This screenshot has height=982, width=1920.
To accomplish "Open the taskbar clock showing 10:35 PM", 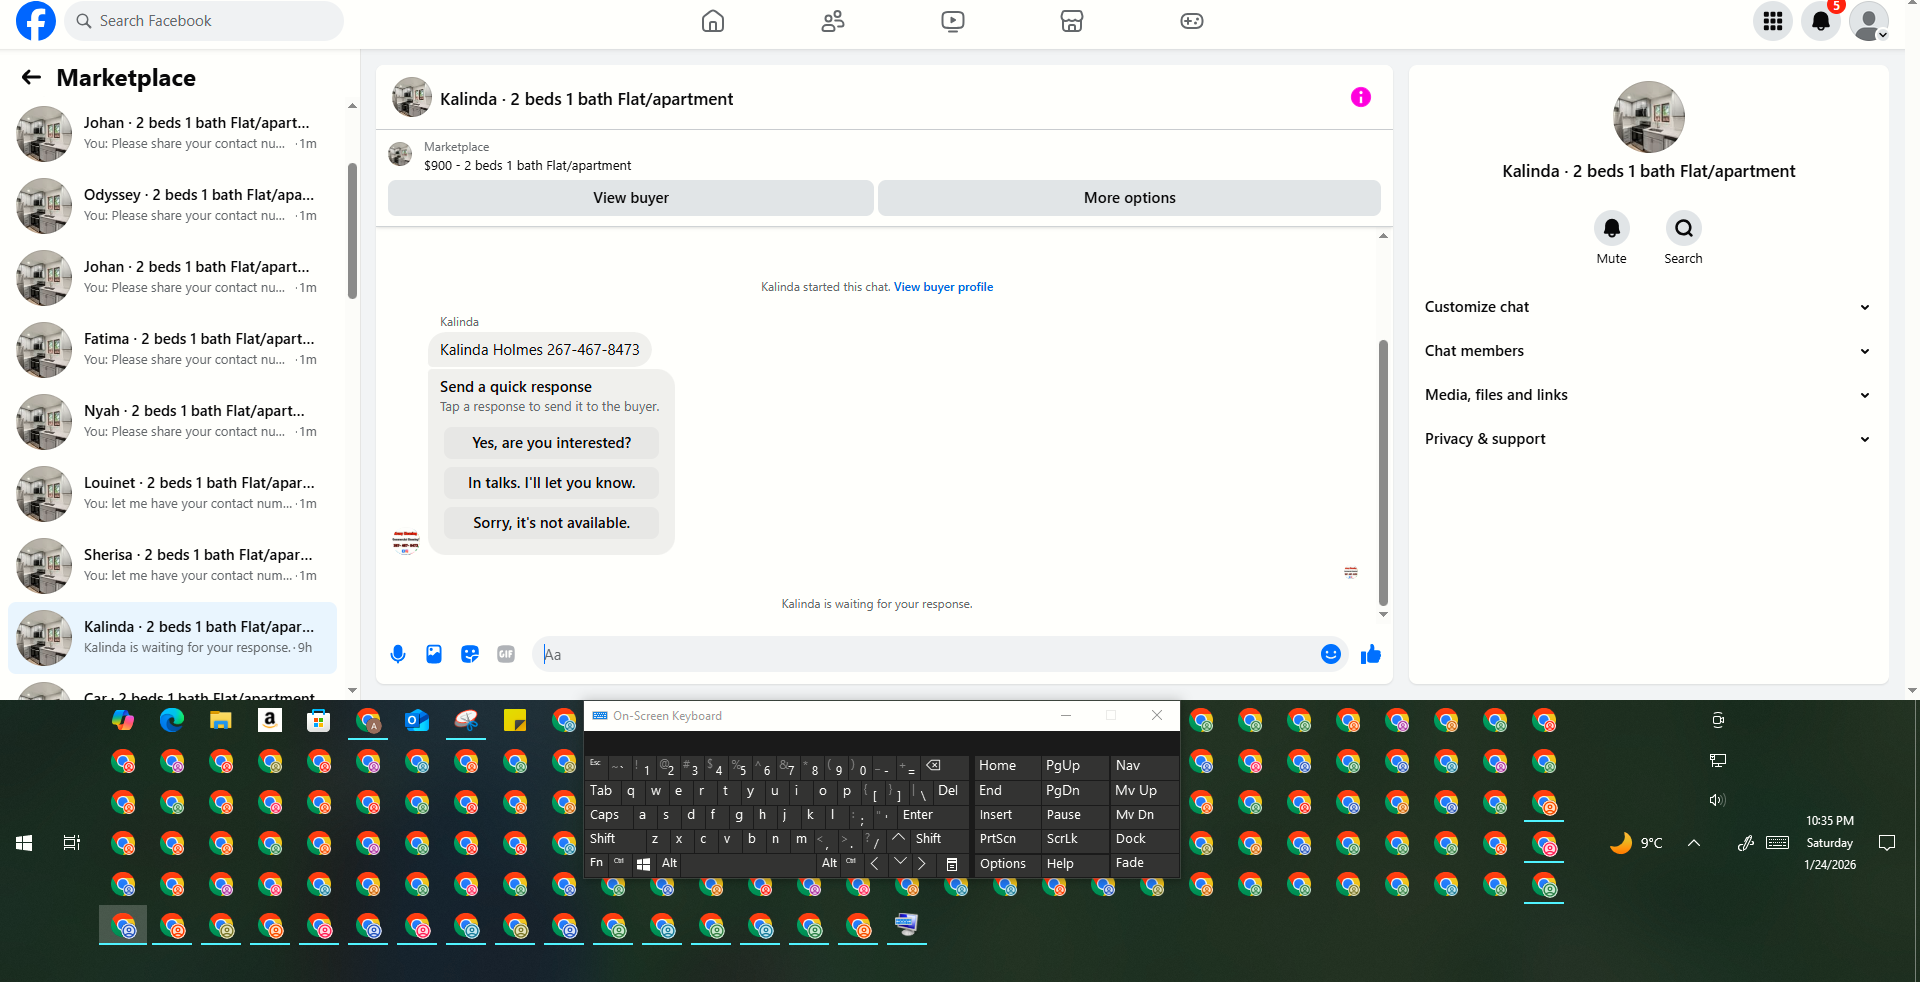I will click(x=1830, y=843).
